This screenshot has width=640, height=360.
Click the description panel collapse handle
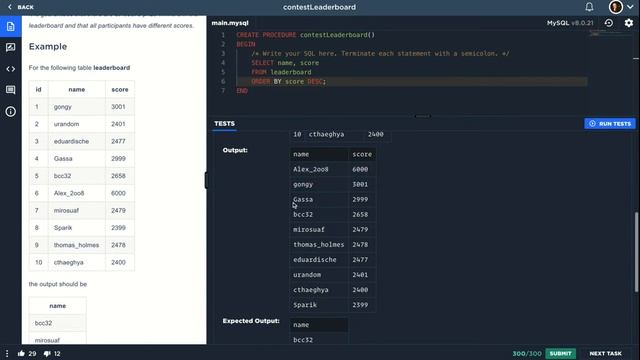(206, 180)
